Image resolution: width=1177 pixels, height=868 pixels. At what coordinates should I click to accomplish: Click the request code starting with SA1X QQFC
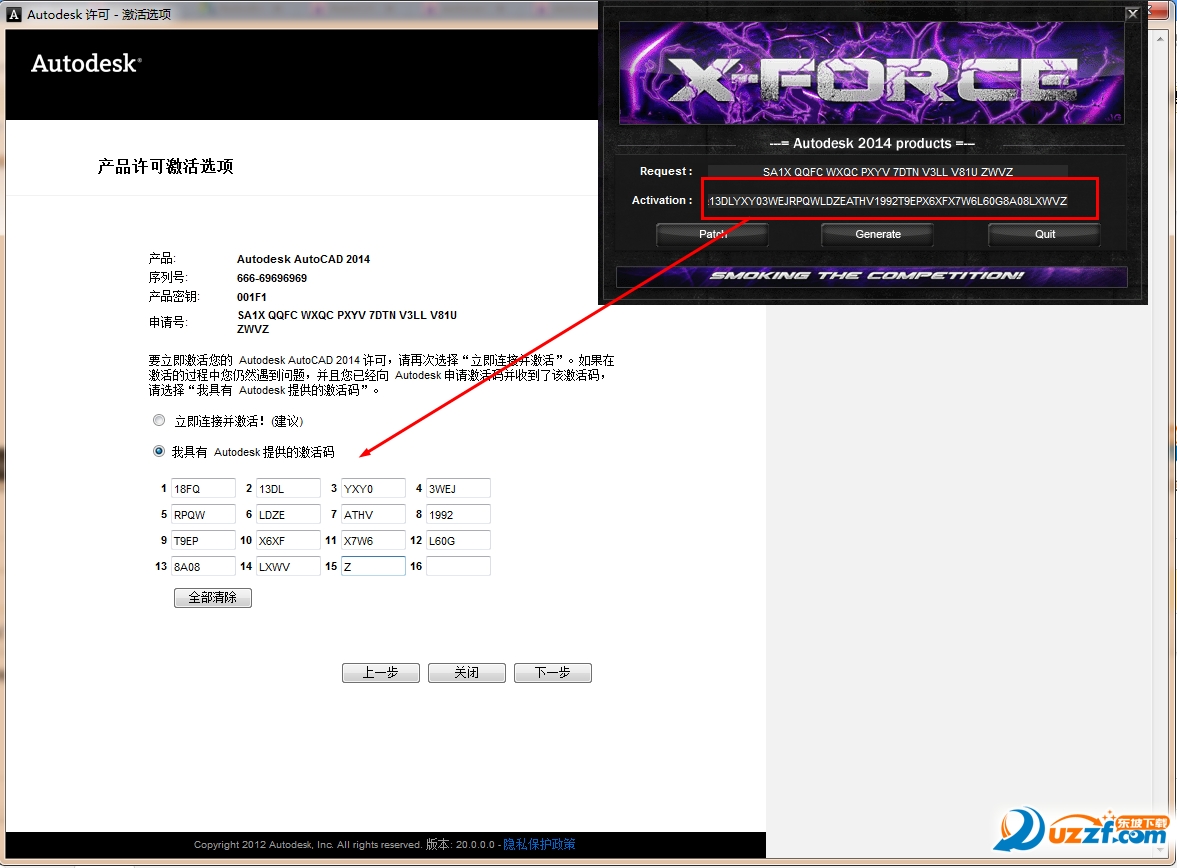[347, 322]
